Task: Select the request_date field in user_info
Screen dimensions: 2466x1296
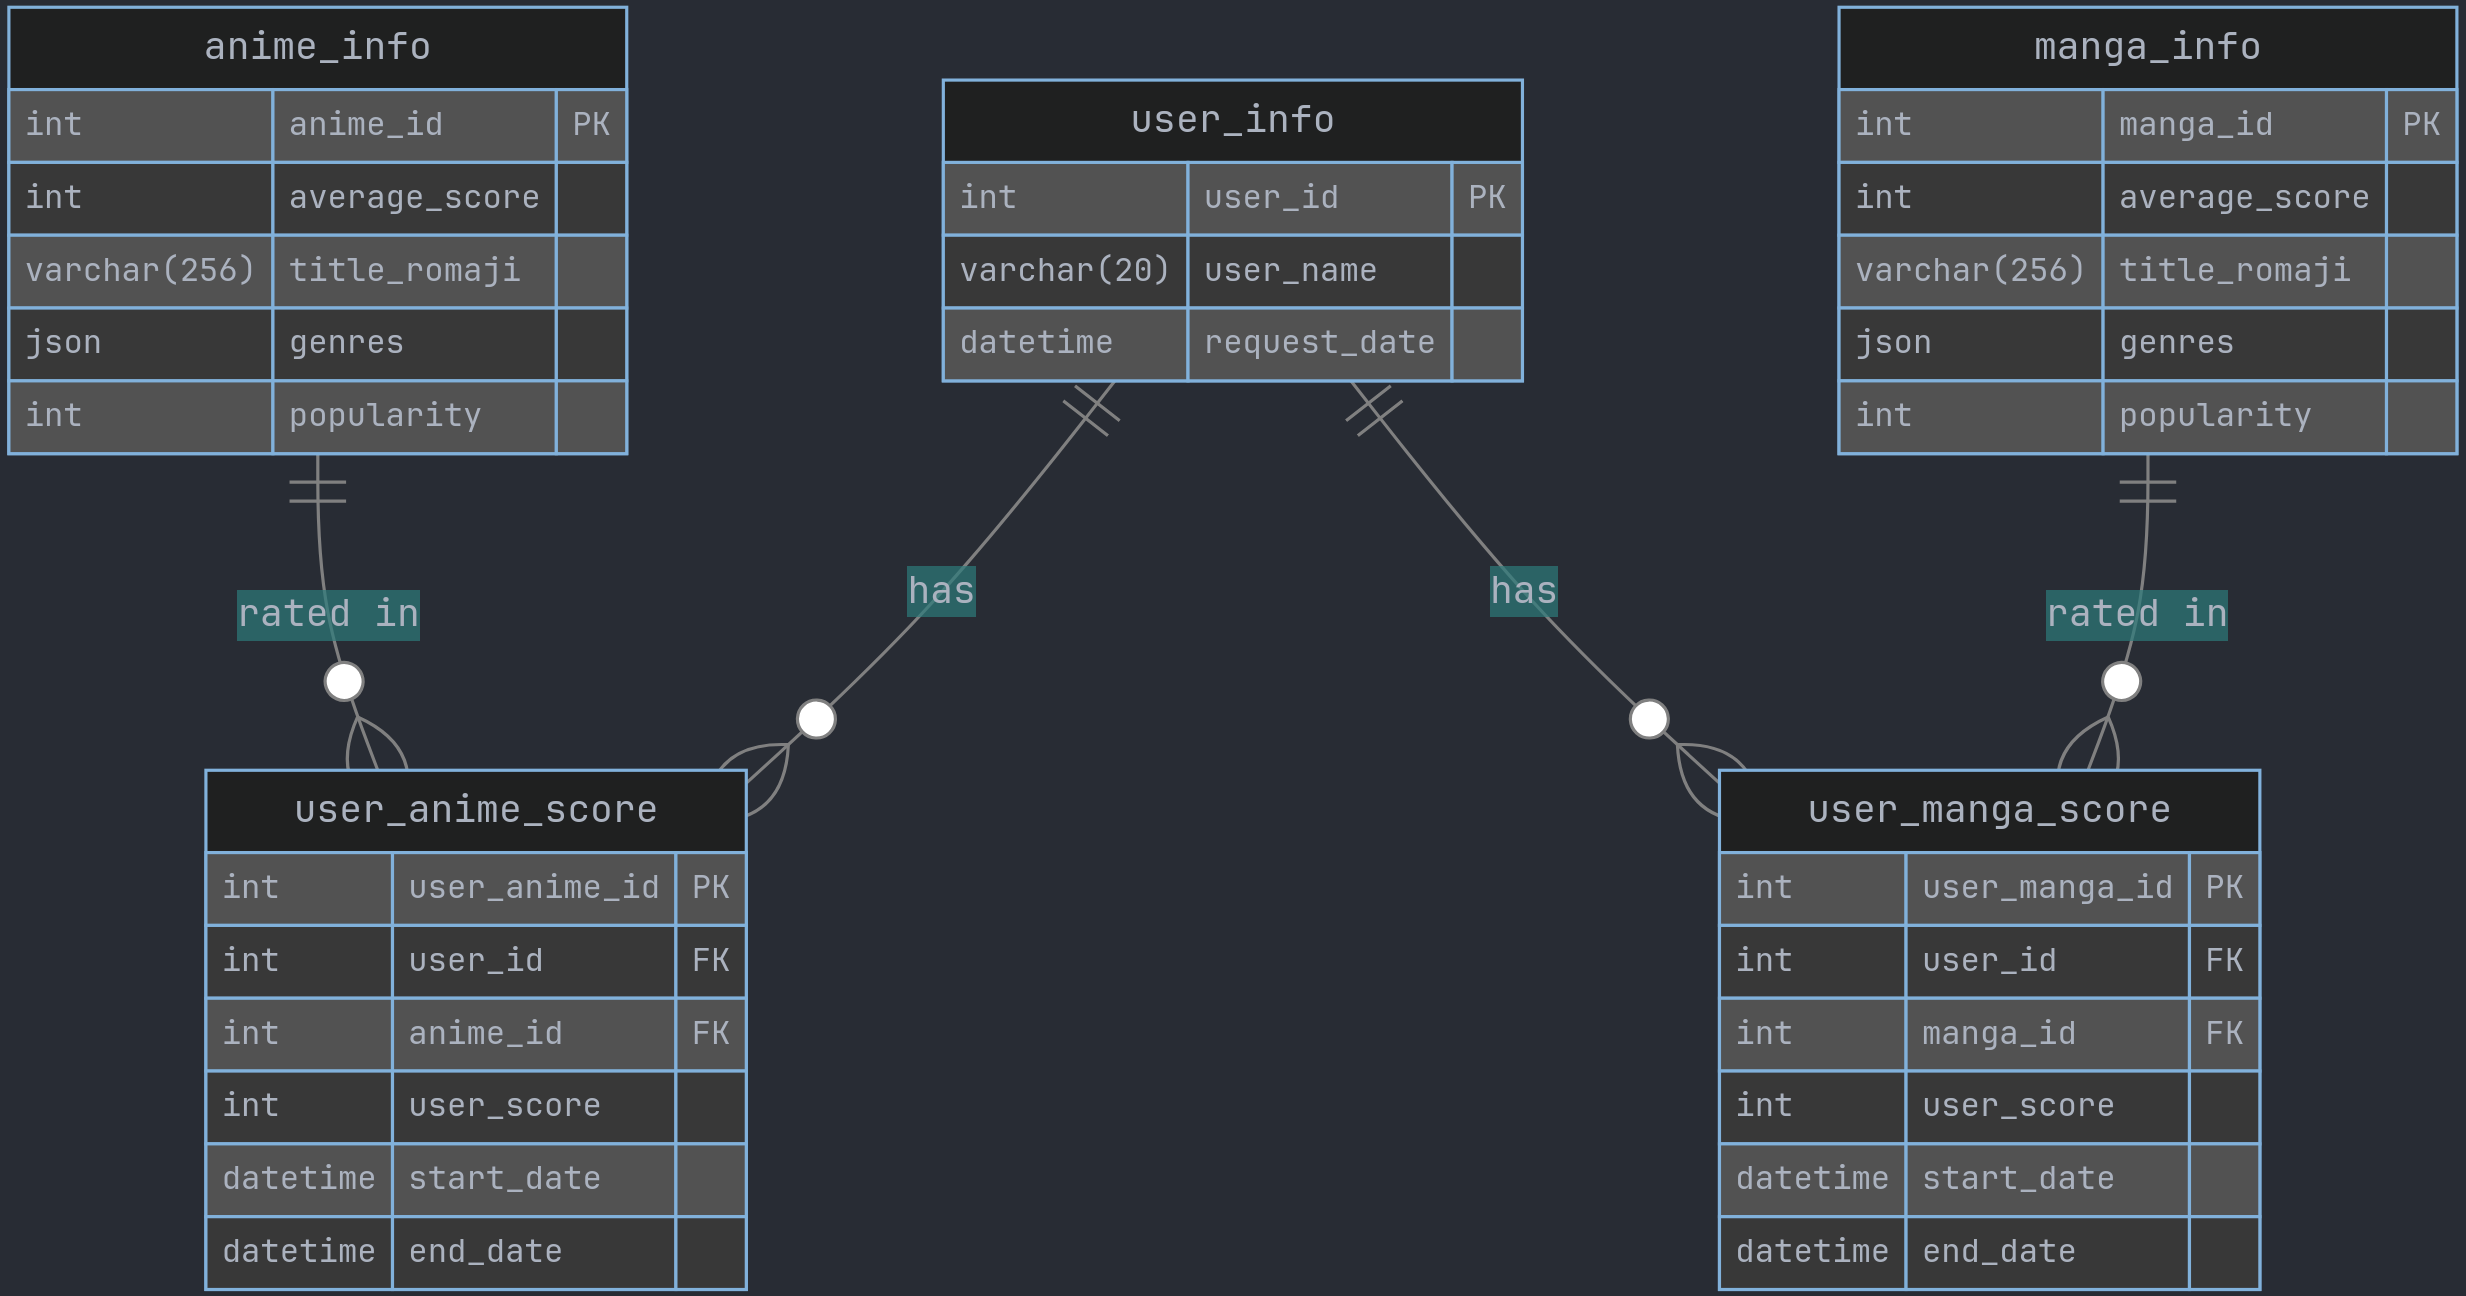Action: pyautogui.click(x=1319, y=343)
